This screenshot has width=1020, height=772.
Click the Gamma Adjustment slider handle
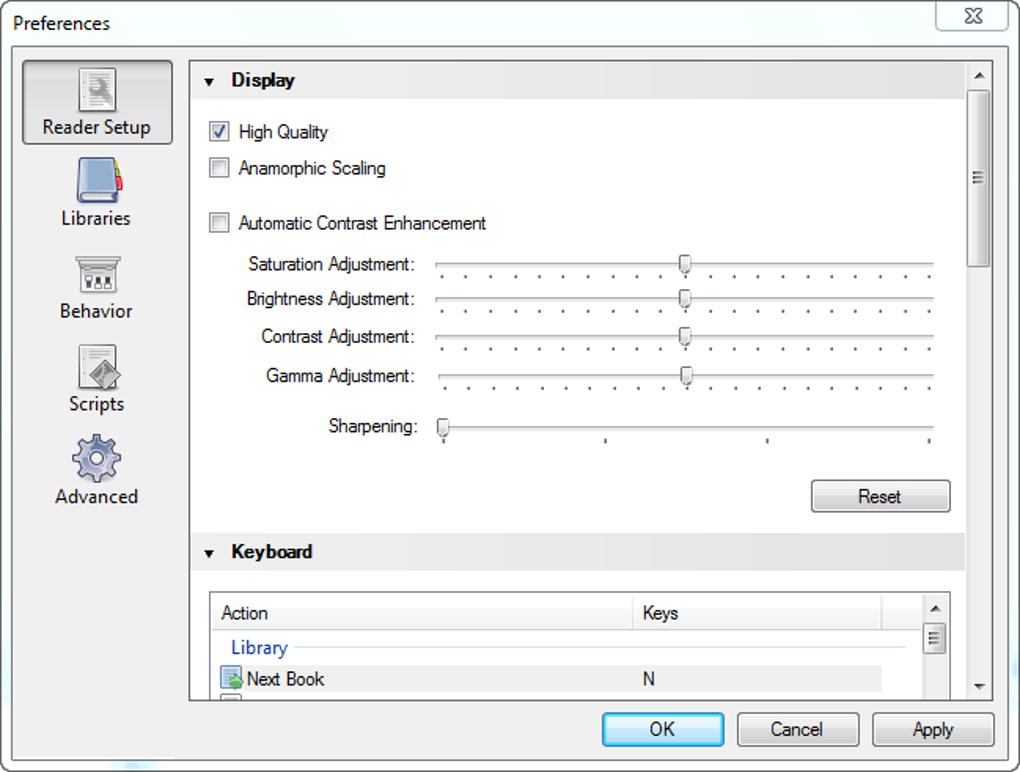tap(686, 375)
